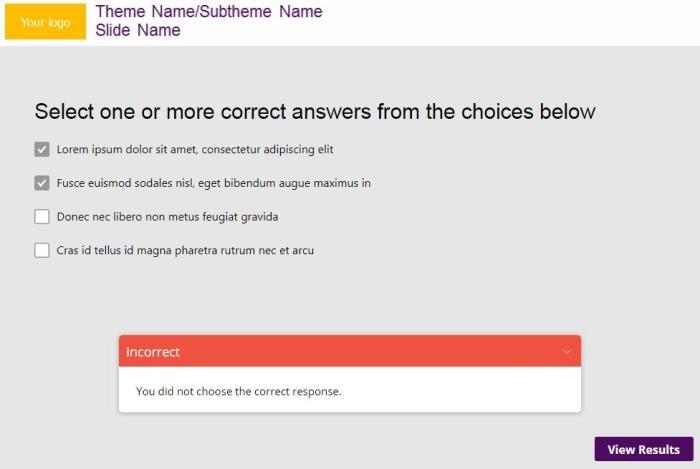This screenshot has width=700, height=469.
Task: Uncheck the 'Fusce euismod sodales nisl' checkbox
Action: point(42,183)
